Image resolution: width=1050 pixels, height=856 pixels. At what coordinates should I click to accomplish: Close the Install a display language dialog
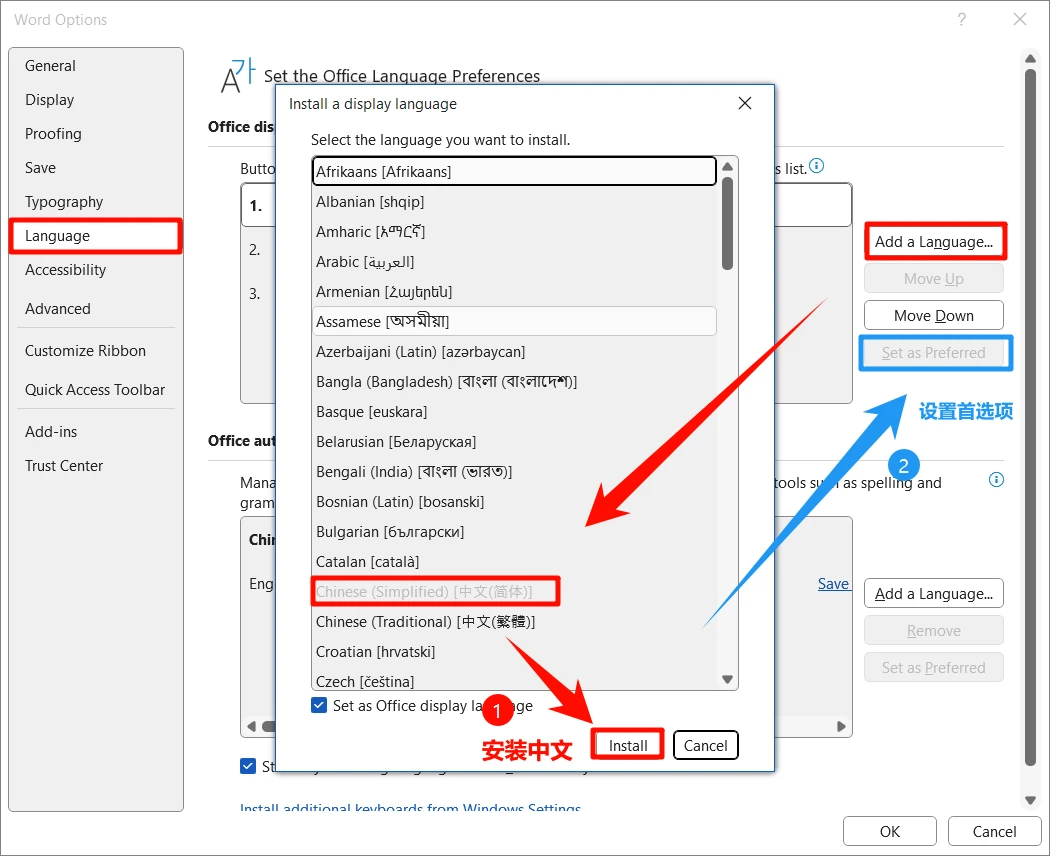pyautogui.click(x=745, y=103)
